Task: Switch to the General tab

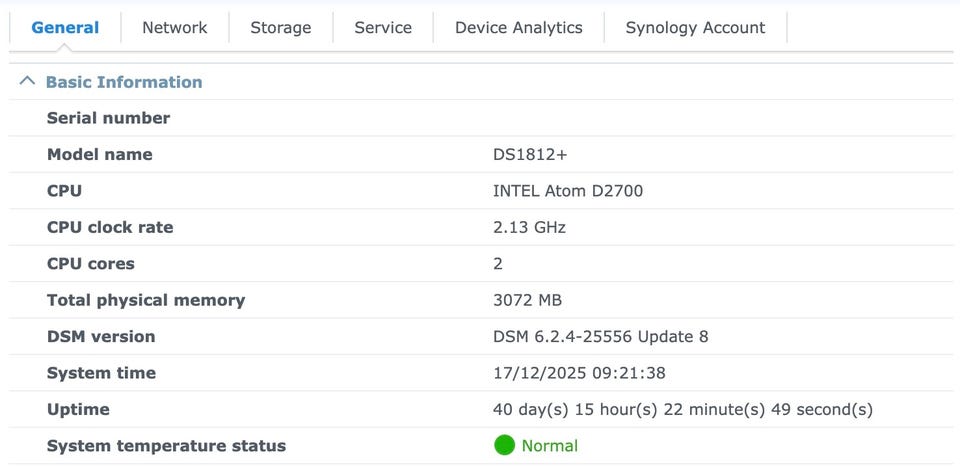Action: click(65, 28)
